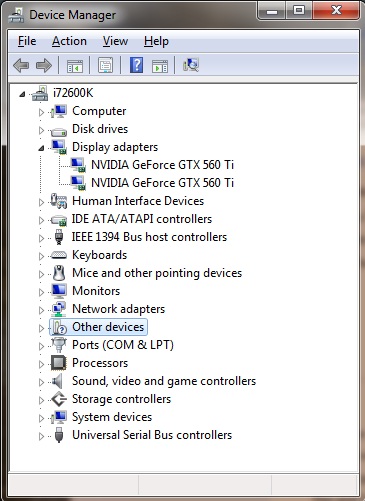Expand IEEE 1394 Bus host controllers

tap(41, 238)
